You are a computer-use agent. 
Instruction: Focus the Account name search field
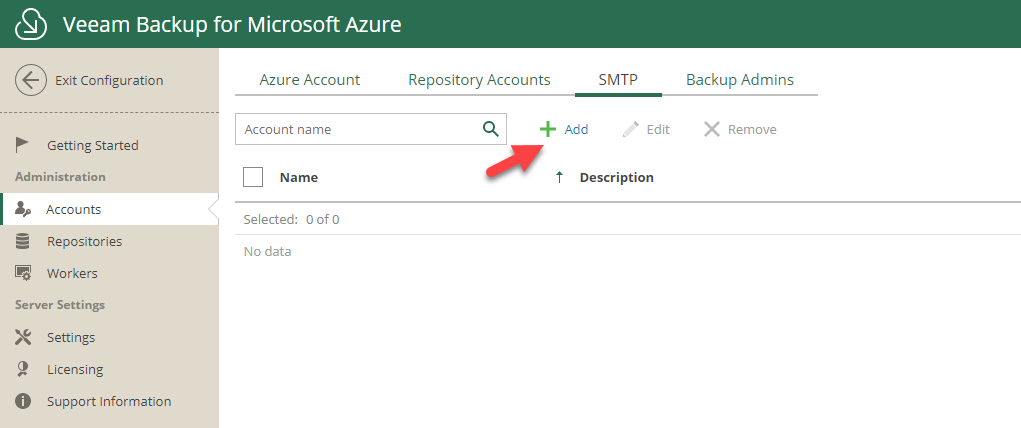(x=357, y=129)
